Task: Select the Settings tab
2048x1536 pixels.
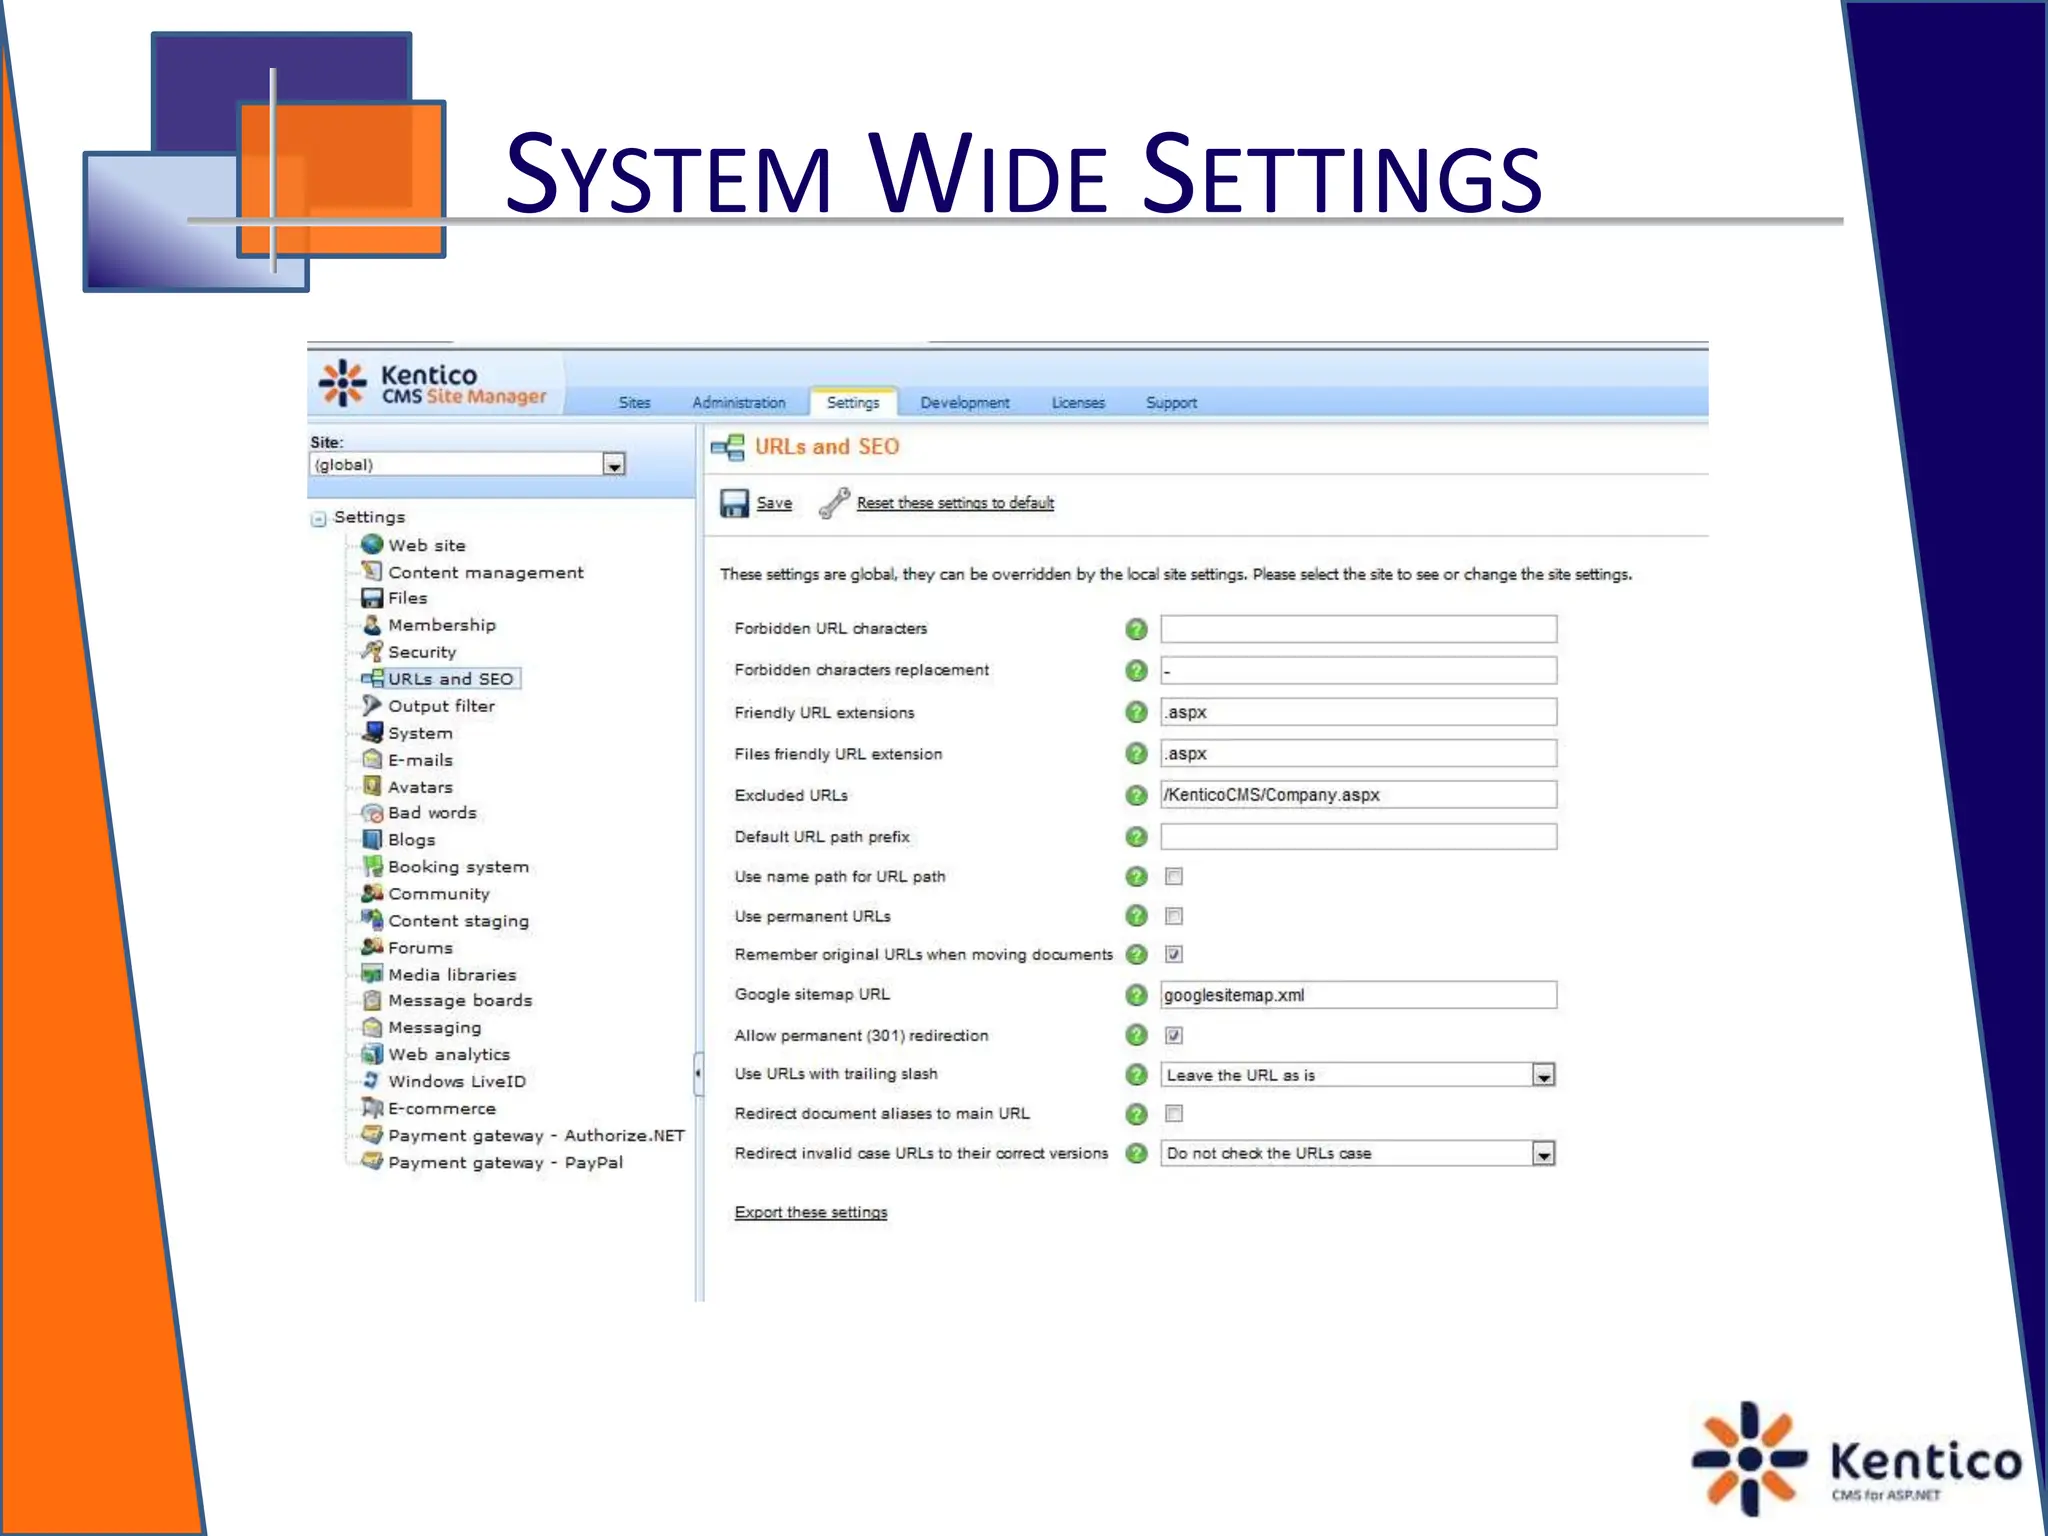Action: [x=853, y=402]
